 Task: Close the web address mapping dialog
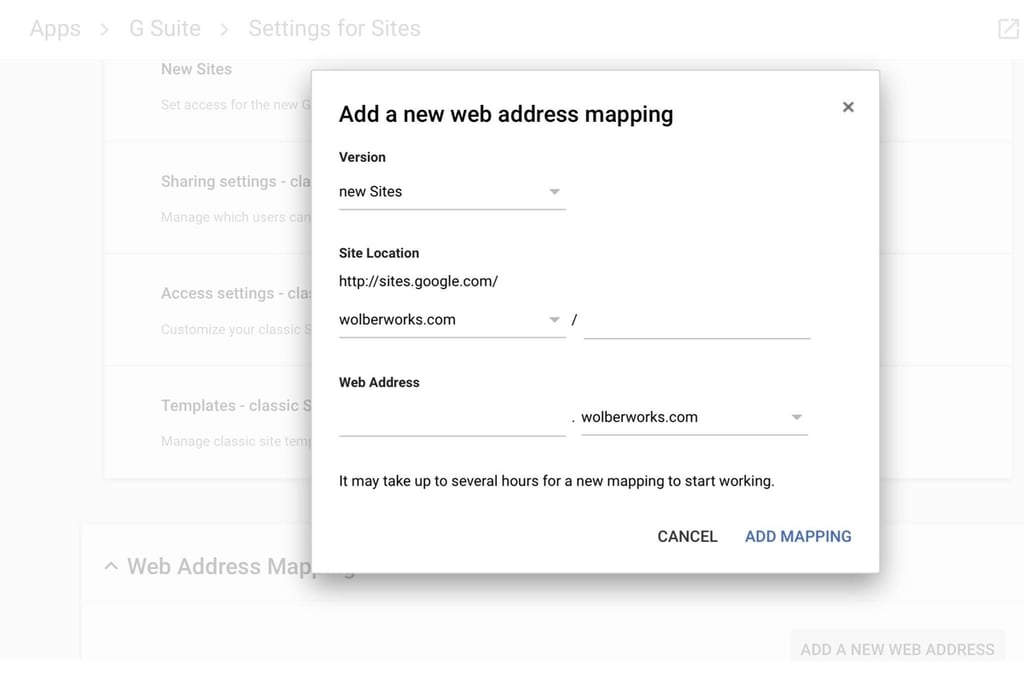click(x=848, y=107)
